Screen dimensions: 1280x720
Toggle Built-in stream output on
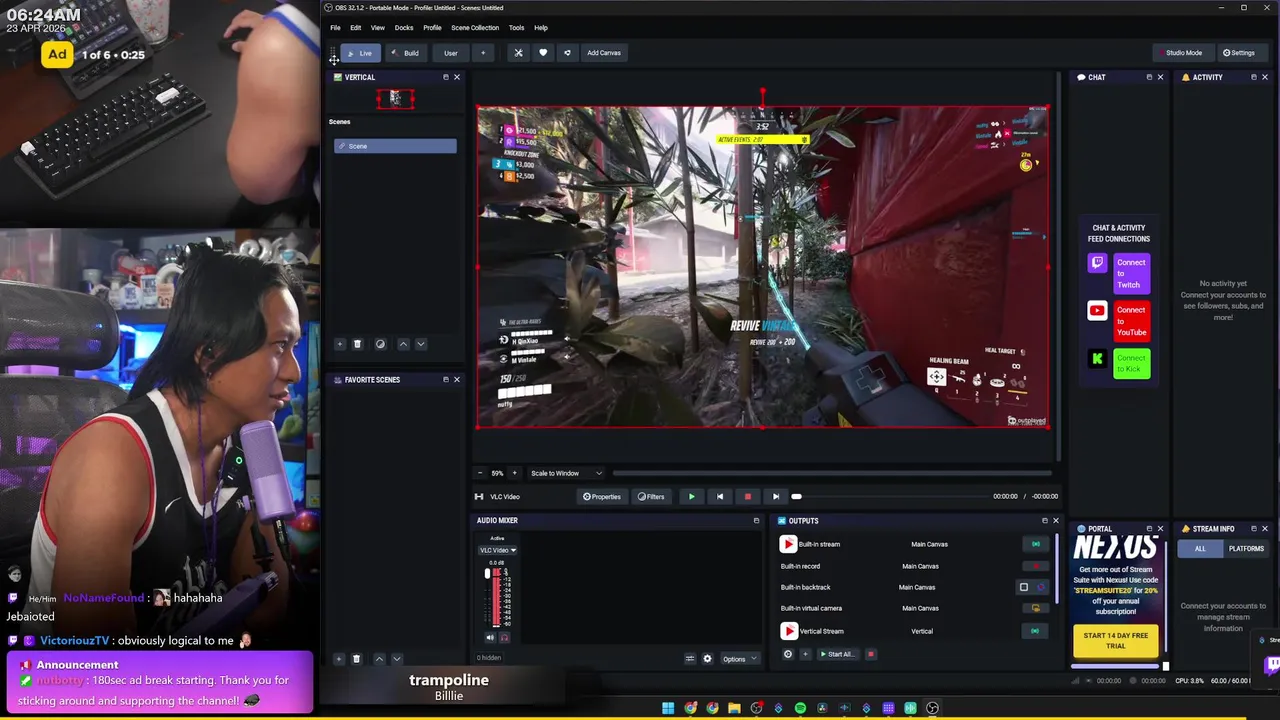[1035, 544]
